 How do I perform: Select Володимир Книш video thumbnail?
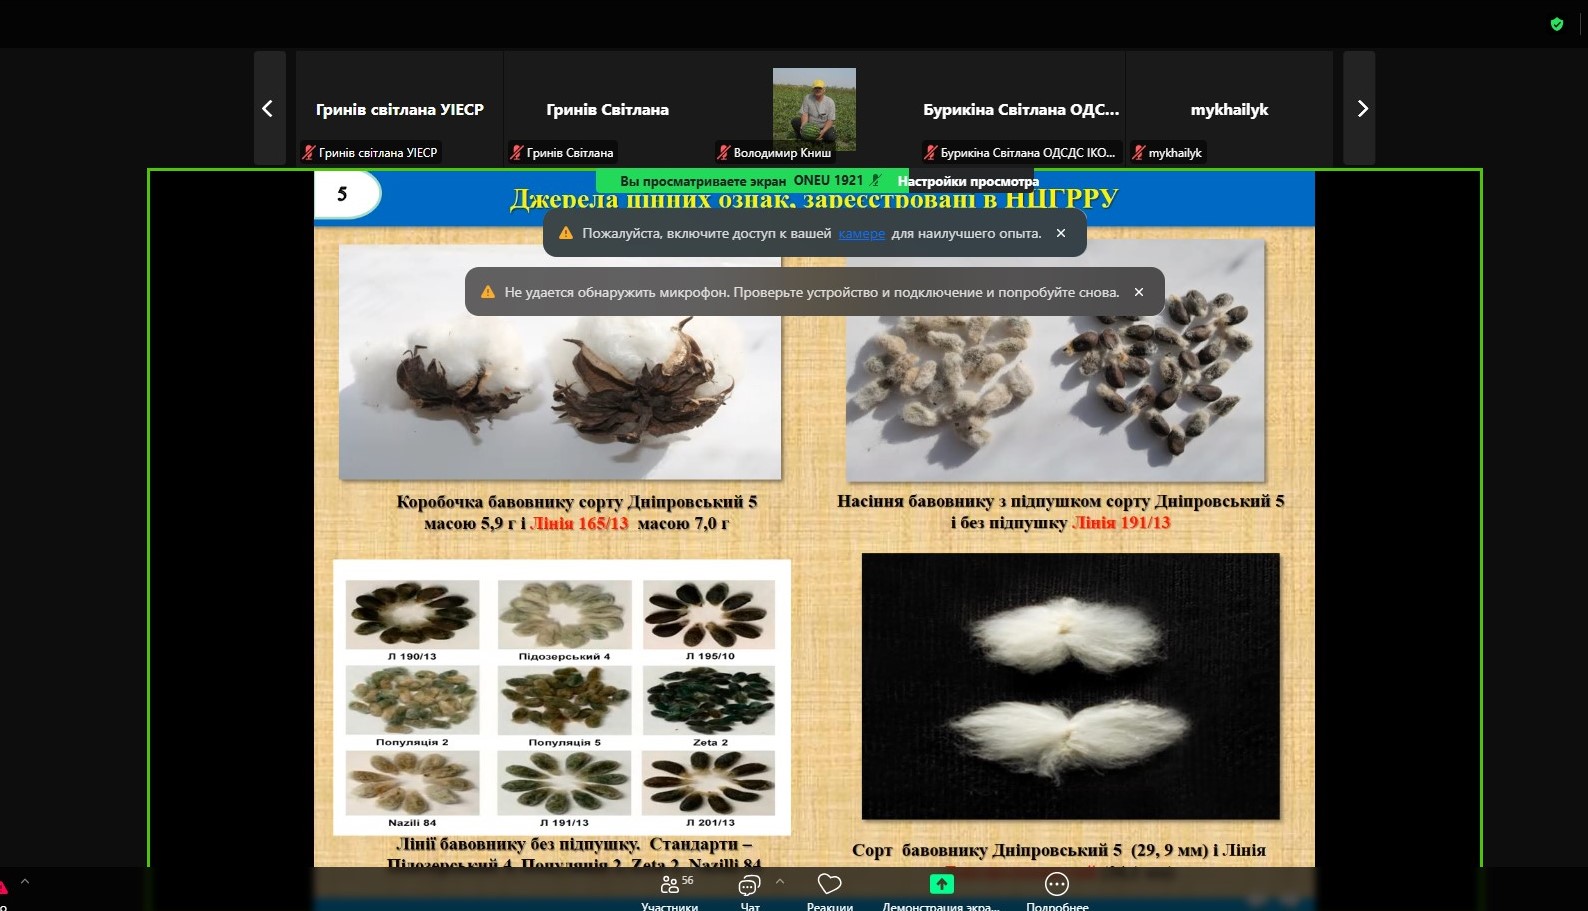814,108
